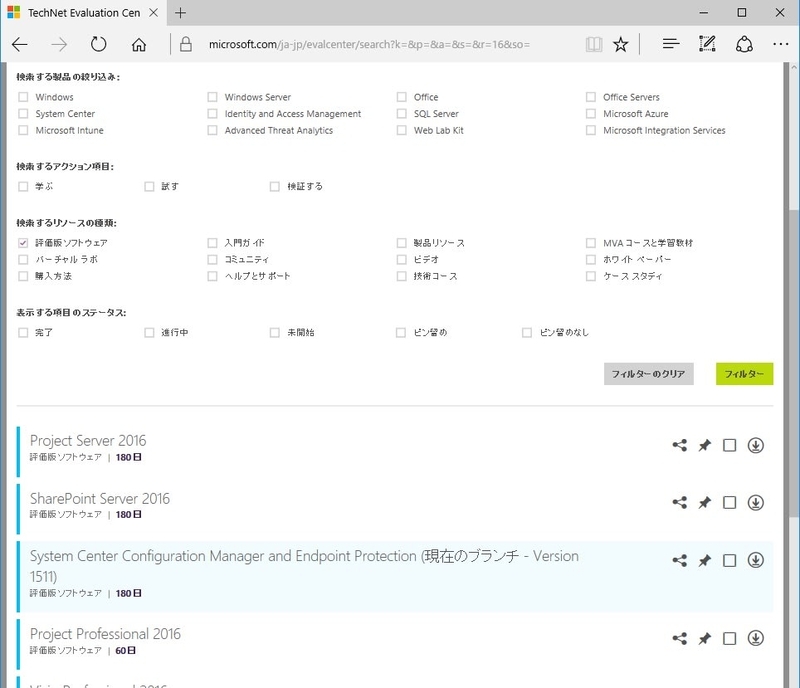Check the SQL Server filter checkbox
This screenshot has height=688, width=800.
coord(401,114)
